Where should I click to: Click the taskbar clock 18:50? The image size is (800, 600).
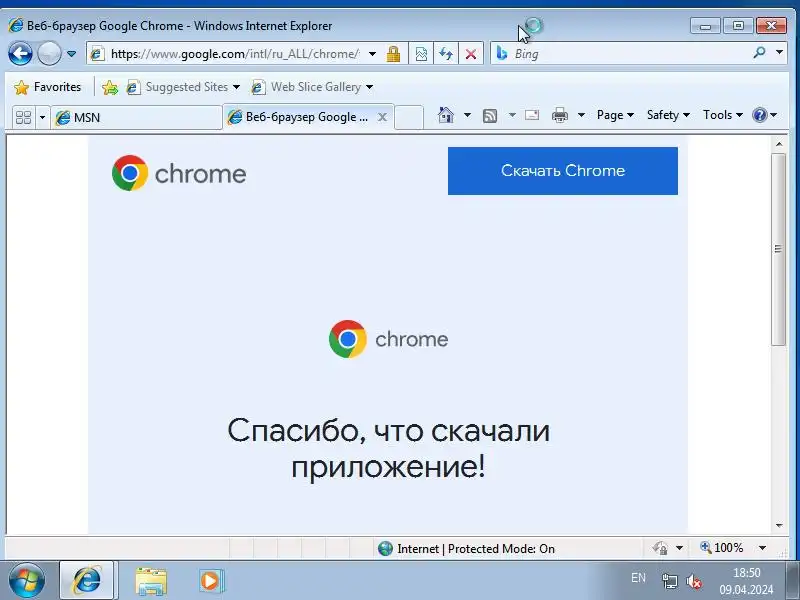pyautogui.click(x=746, y=573)
